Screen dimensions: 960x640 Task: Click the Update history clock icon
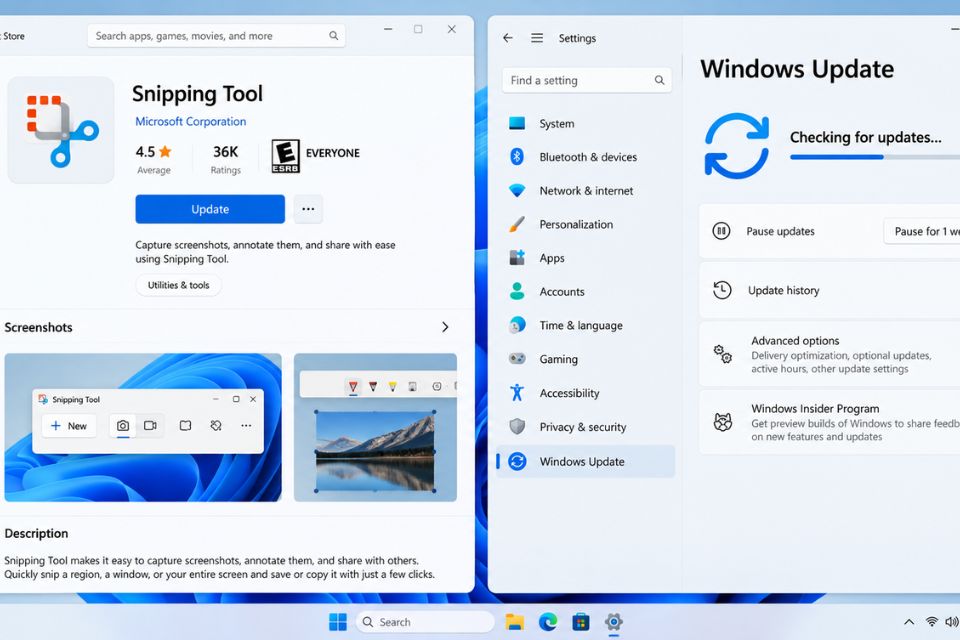pyautogui.click(x=722, y=290)
